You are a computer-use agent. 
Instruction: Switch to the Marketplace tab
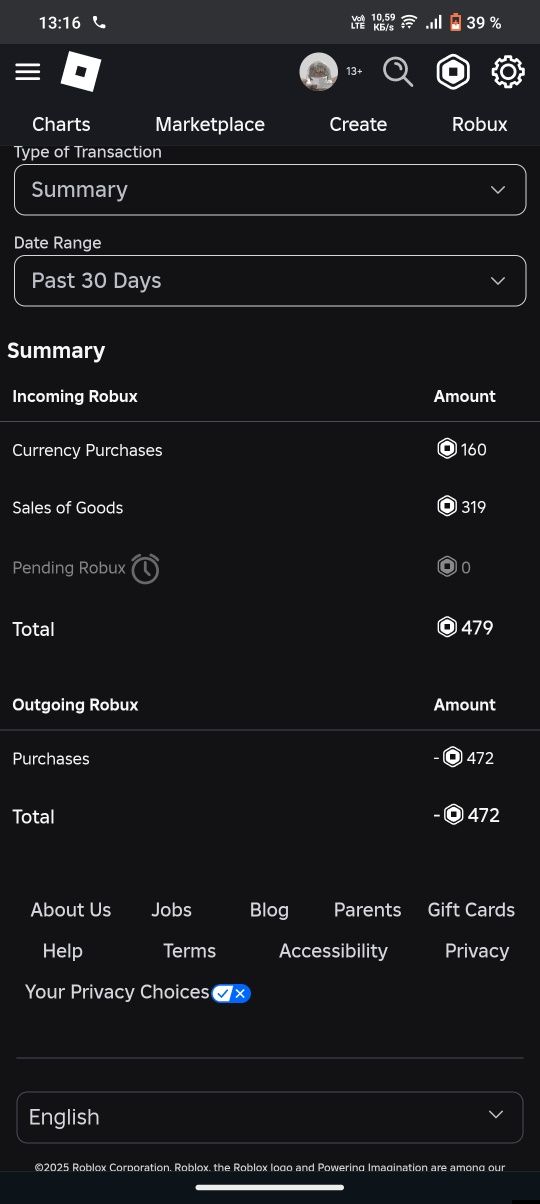pos(210,124)
